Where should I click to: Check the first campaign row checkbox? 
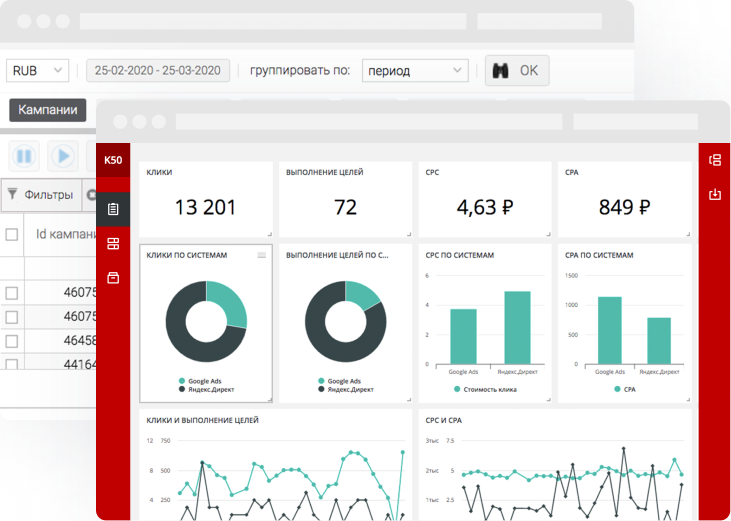[x=12, y=292]
